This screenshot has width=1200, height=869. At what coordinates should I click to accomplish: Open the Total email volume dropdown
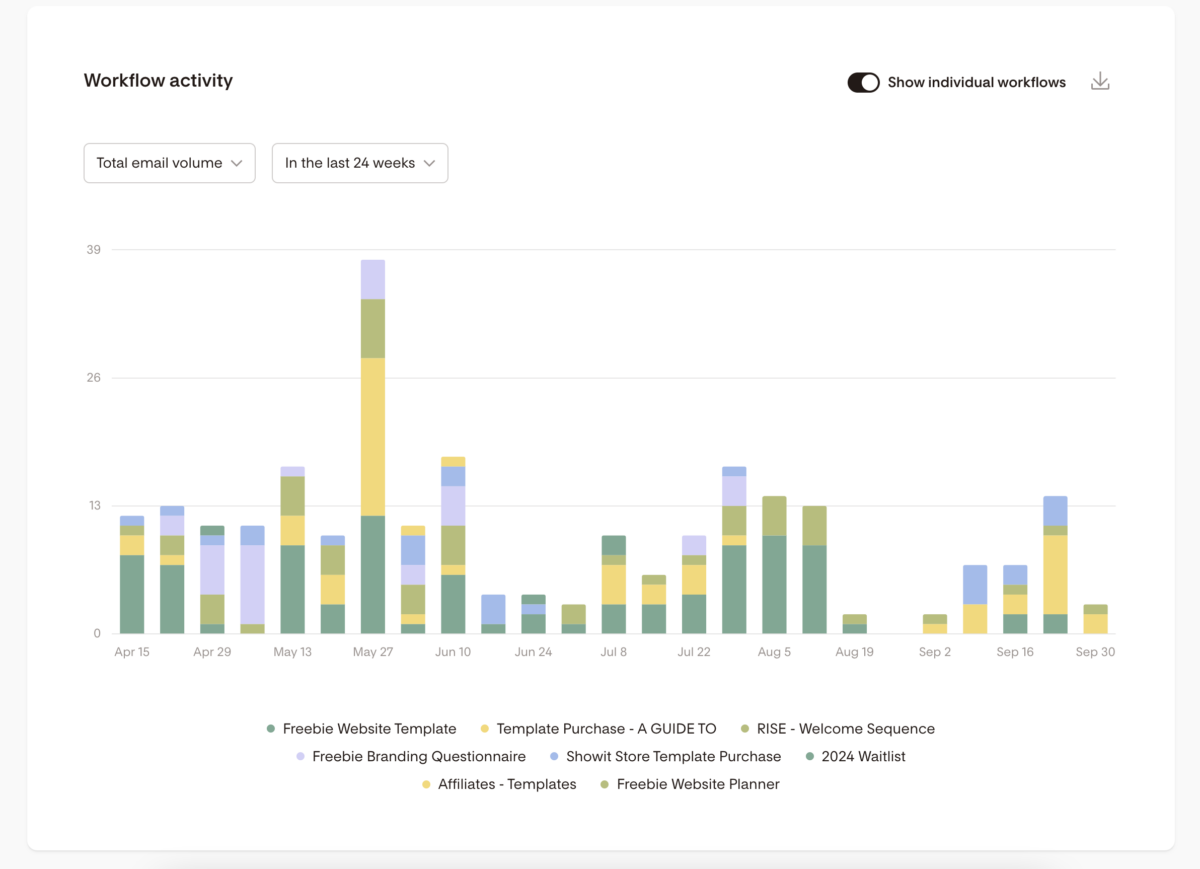pos(169,163)
